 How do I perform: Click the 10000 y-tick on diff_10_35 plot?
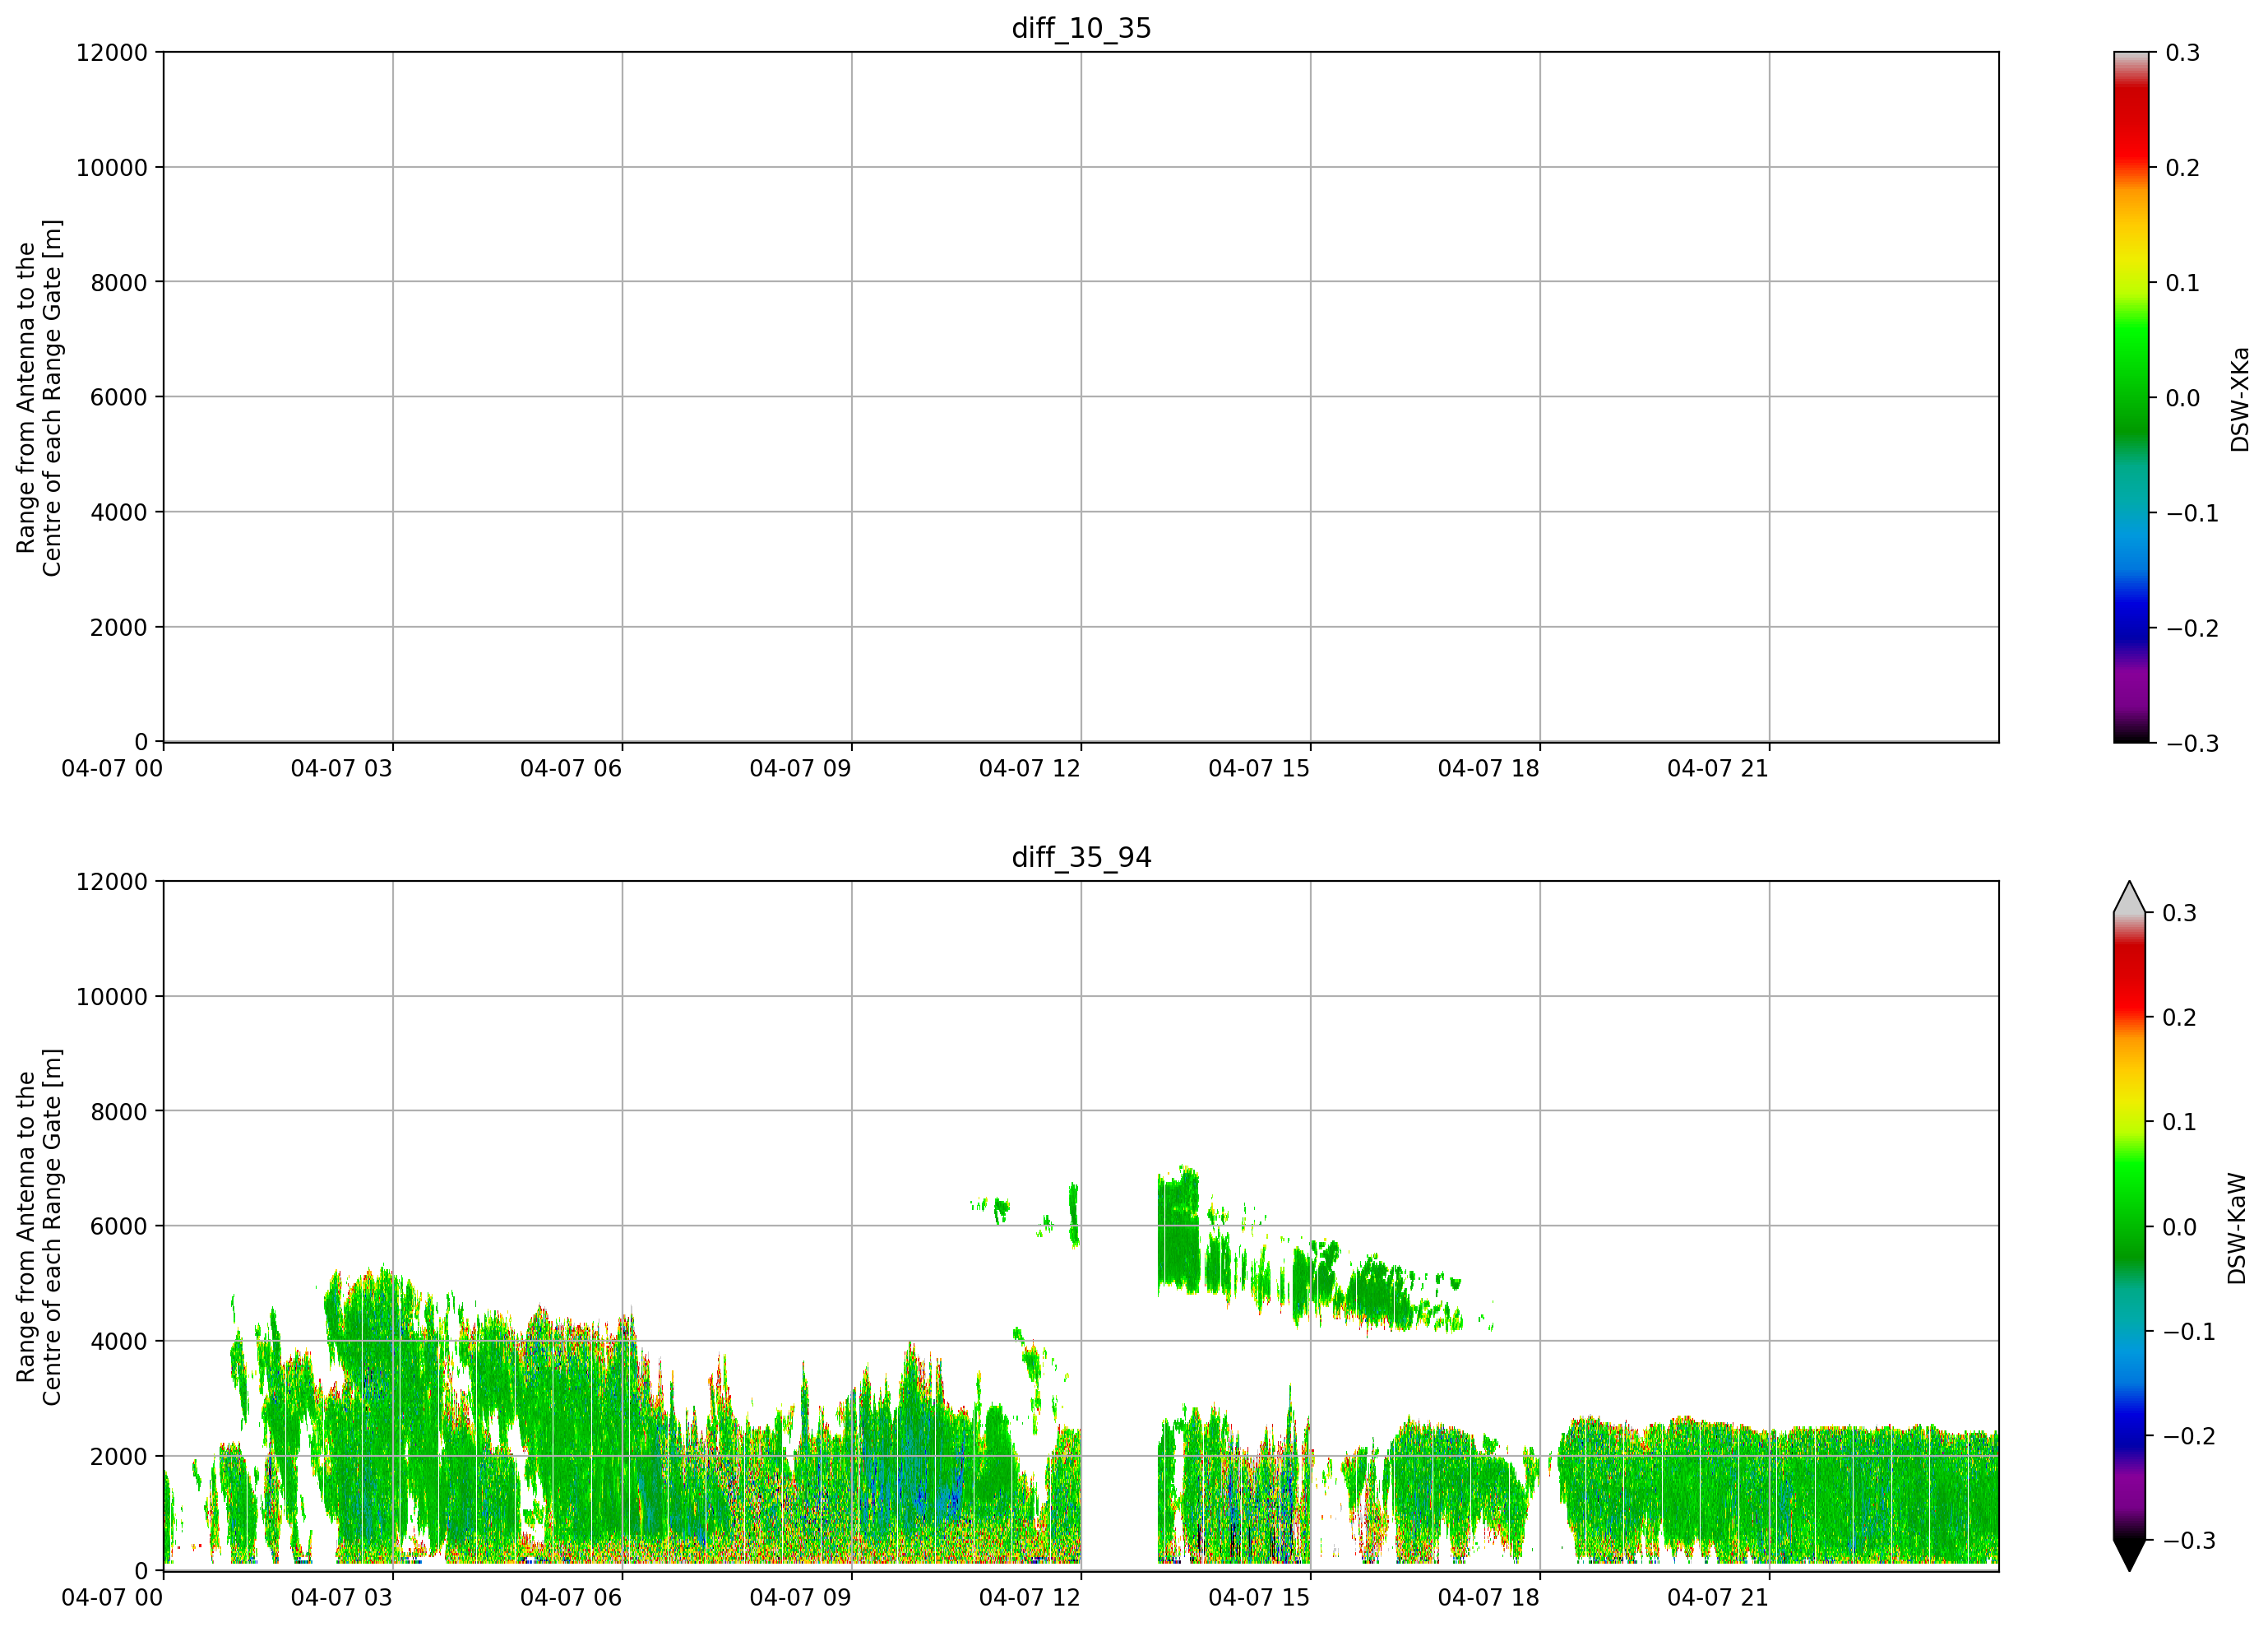112,167
